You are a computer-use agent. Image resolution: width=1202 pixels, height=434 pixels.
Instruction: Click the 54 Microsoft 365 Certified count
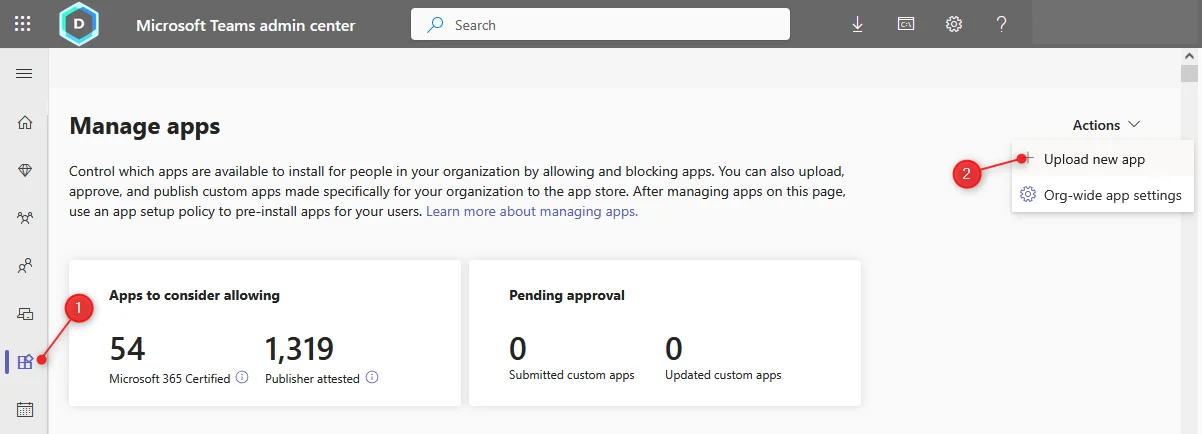click(x=127, y=349)
